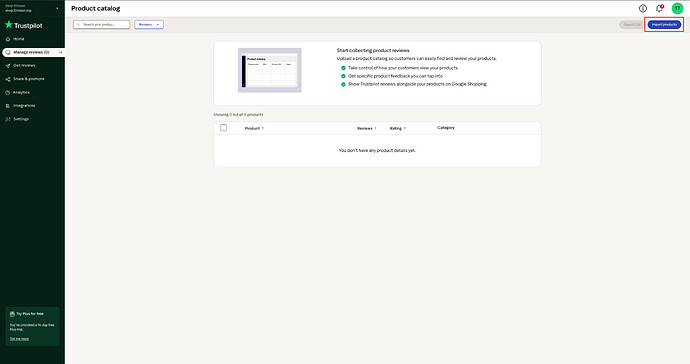Click the product catalog preview thumbnail
The width and height of the screenshot is (690, 364).
coord(270,70)
